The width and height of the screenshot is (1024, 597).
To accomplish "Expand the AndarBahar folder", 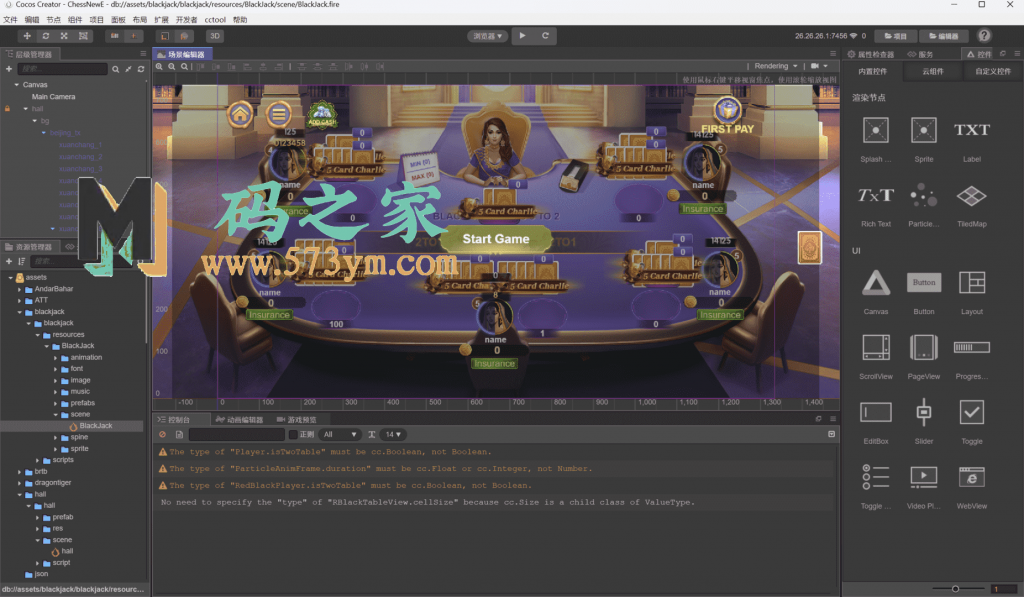I will [x=20, y=289].
